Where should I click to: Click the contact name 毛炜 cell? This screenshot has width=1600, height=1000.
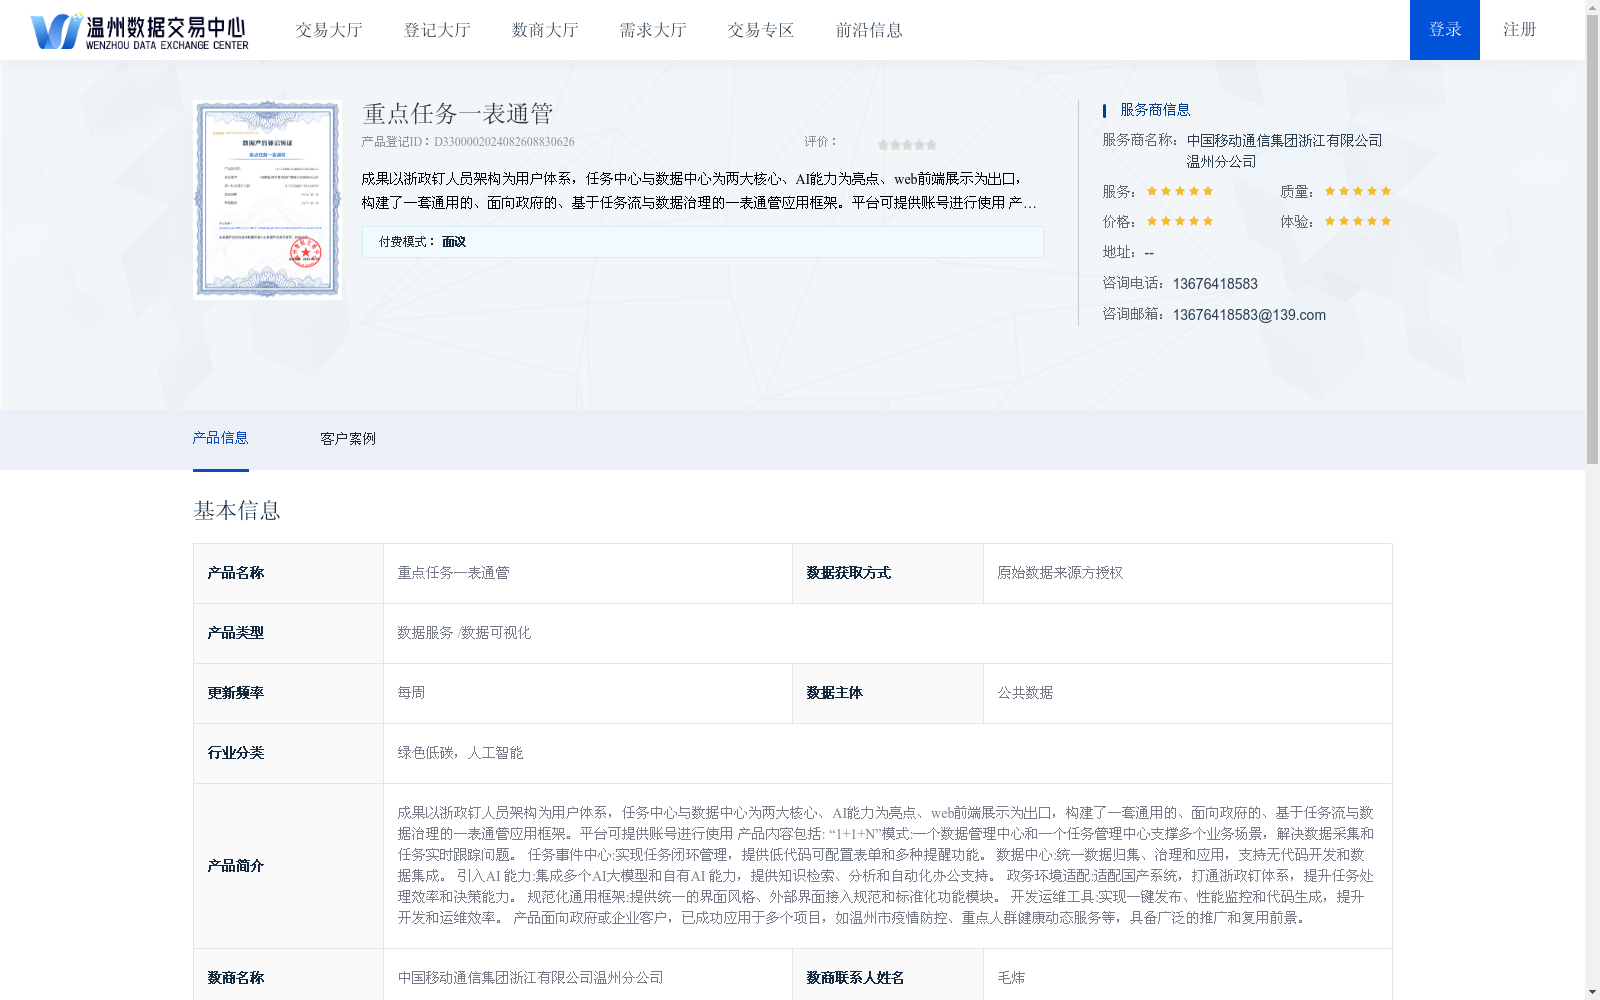point(1187,977)
